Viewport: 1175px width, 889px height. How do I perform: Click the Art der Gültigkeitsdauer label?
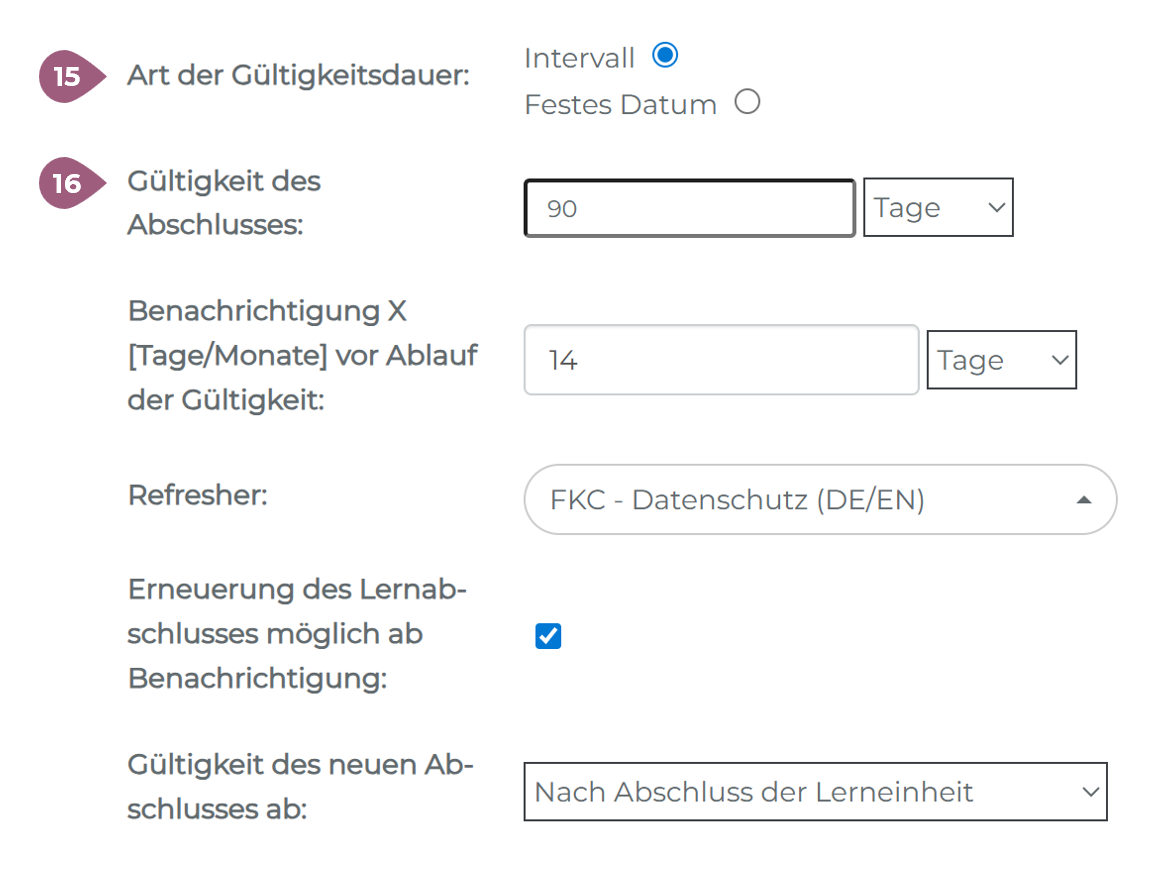click(298, 76)
